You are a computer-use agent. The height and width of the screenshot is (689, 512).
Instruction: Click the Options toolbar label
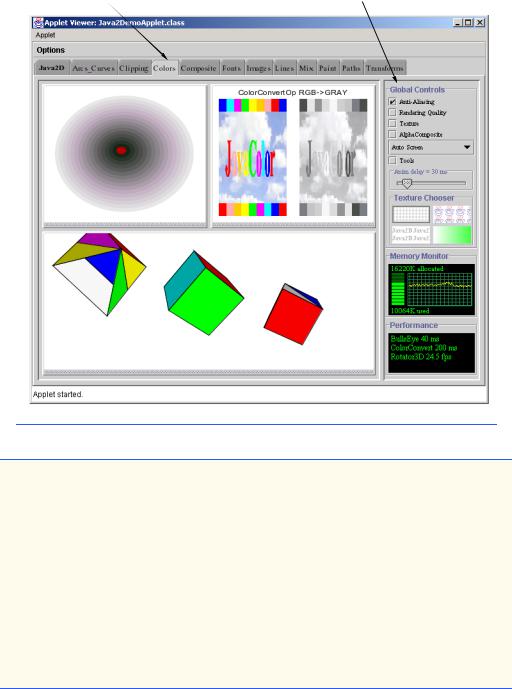coord(51,50)
